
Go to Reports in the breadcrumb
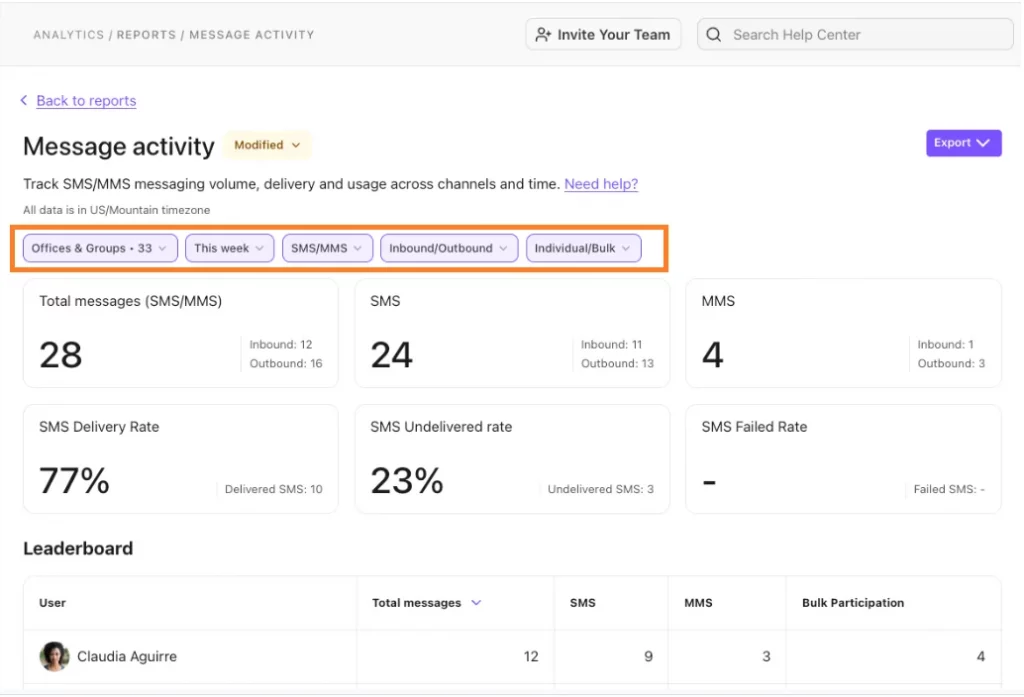[147, 35]
